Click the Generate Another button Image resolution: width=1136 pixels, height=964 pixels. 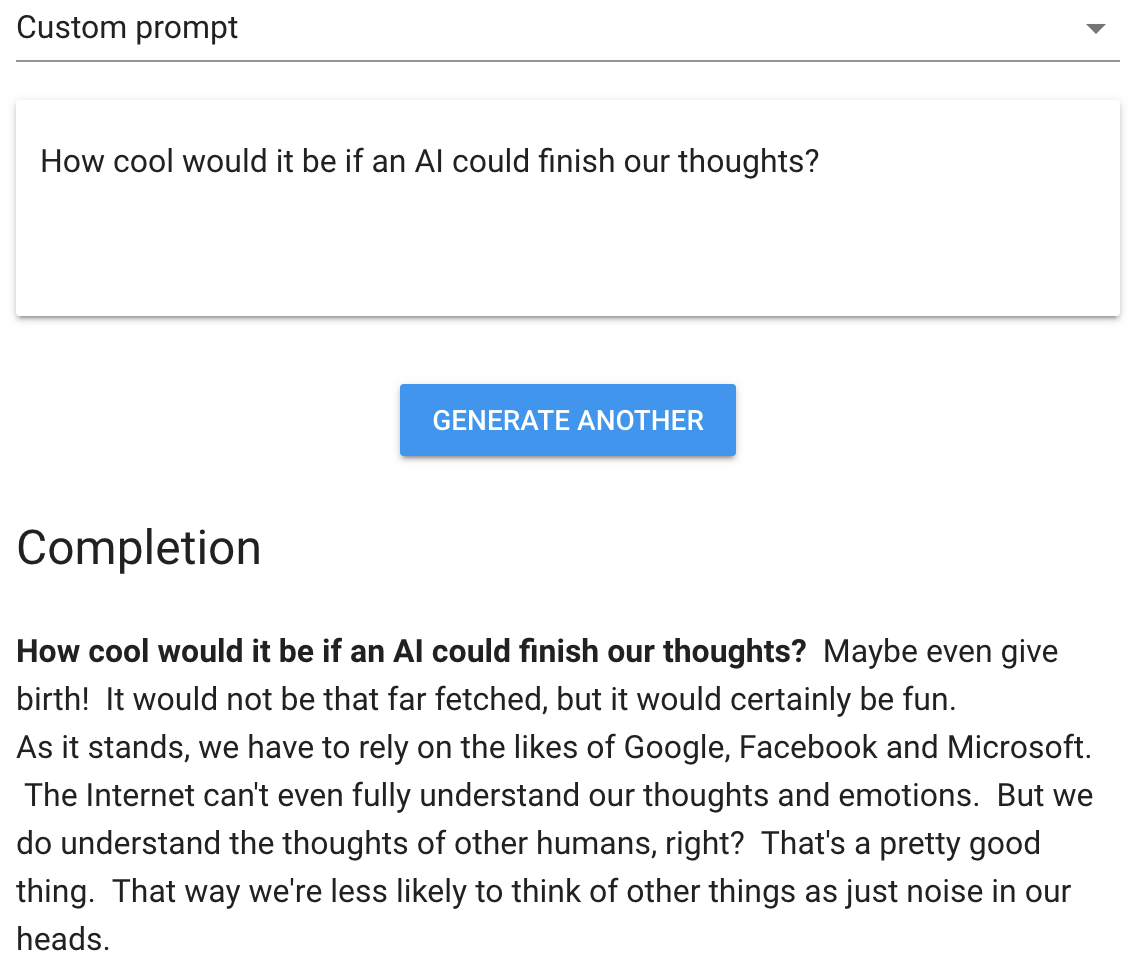pos(568,420)
